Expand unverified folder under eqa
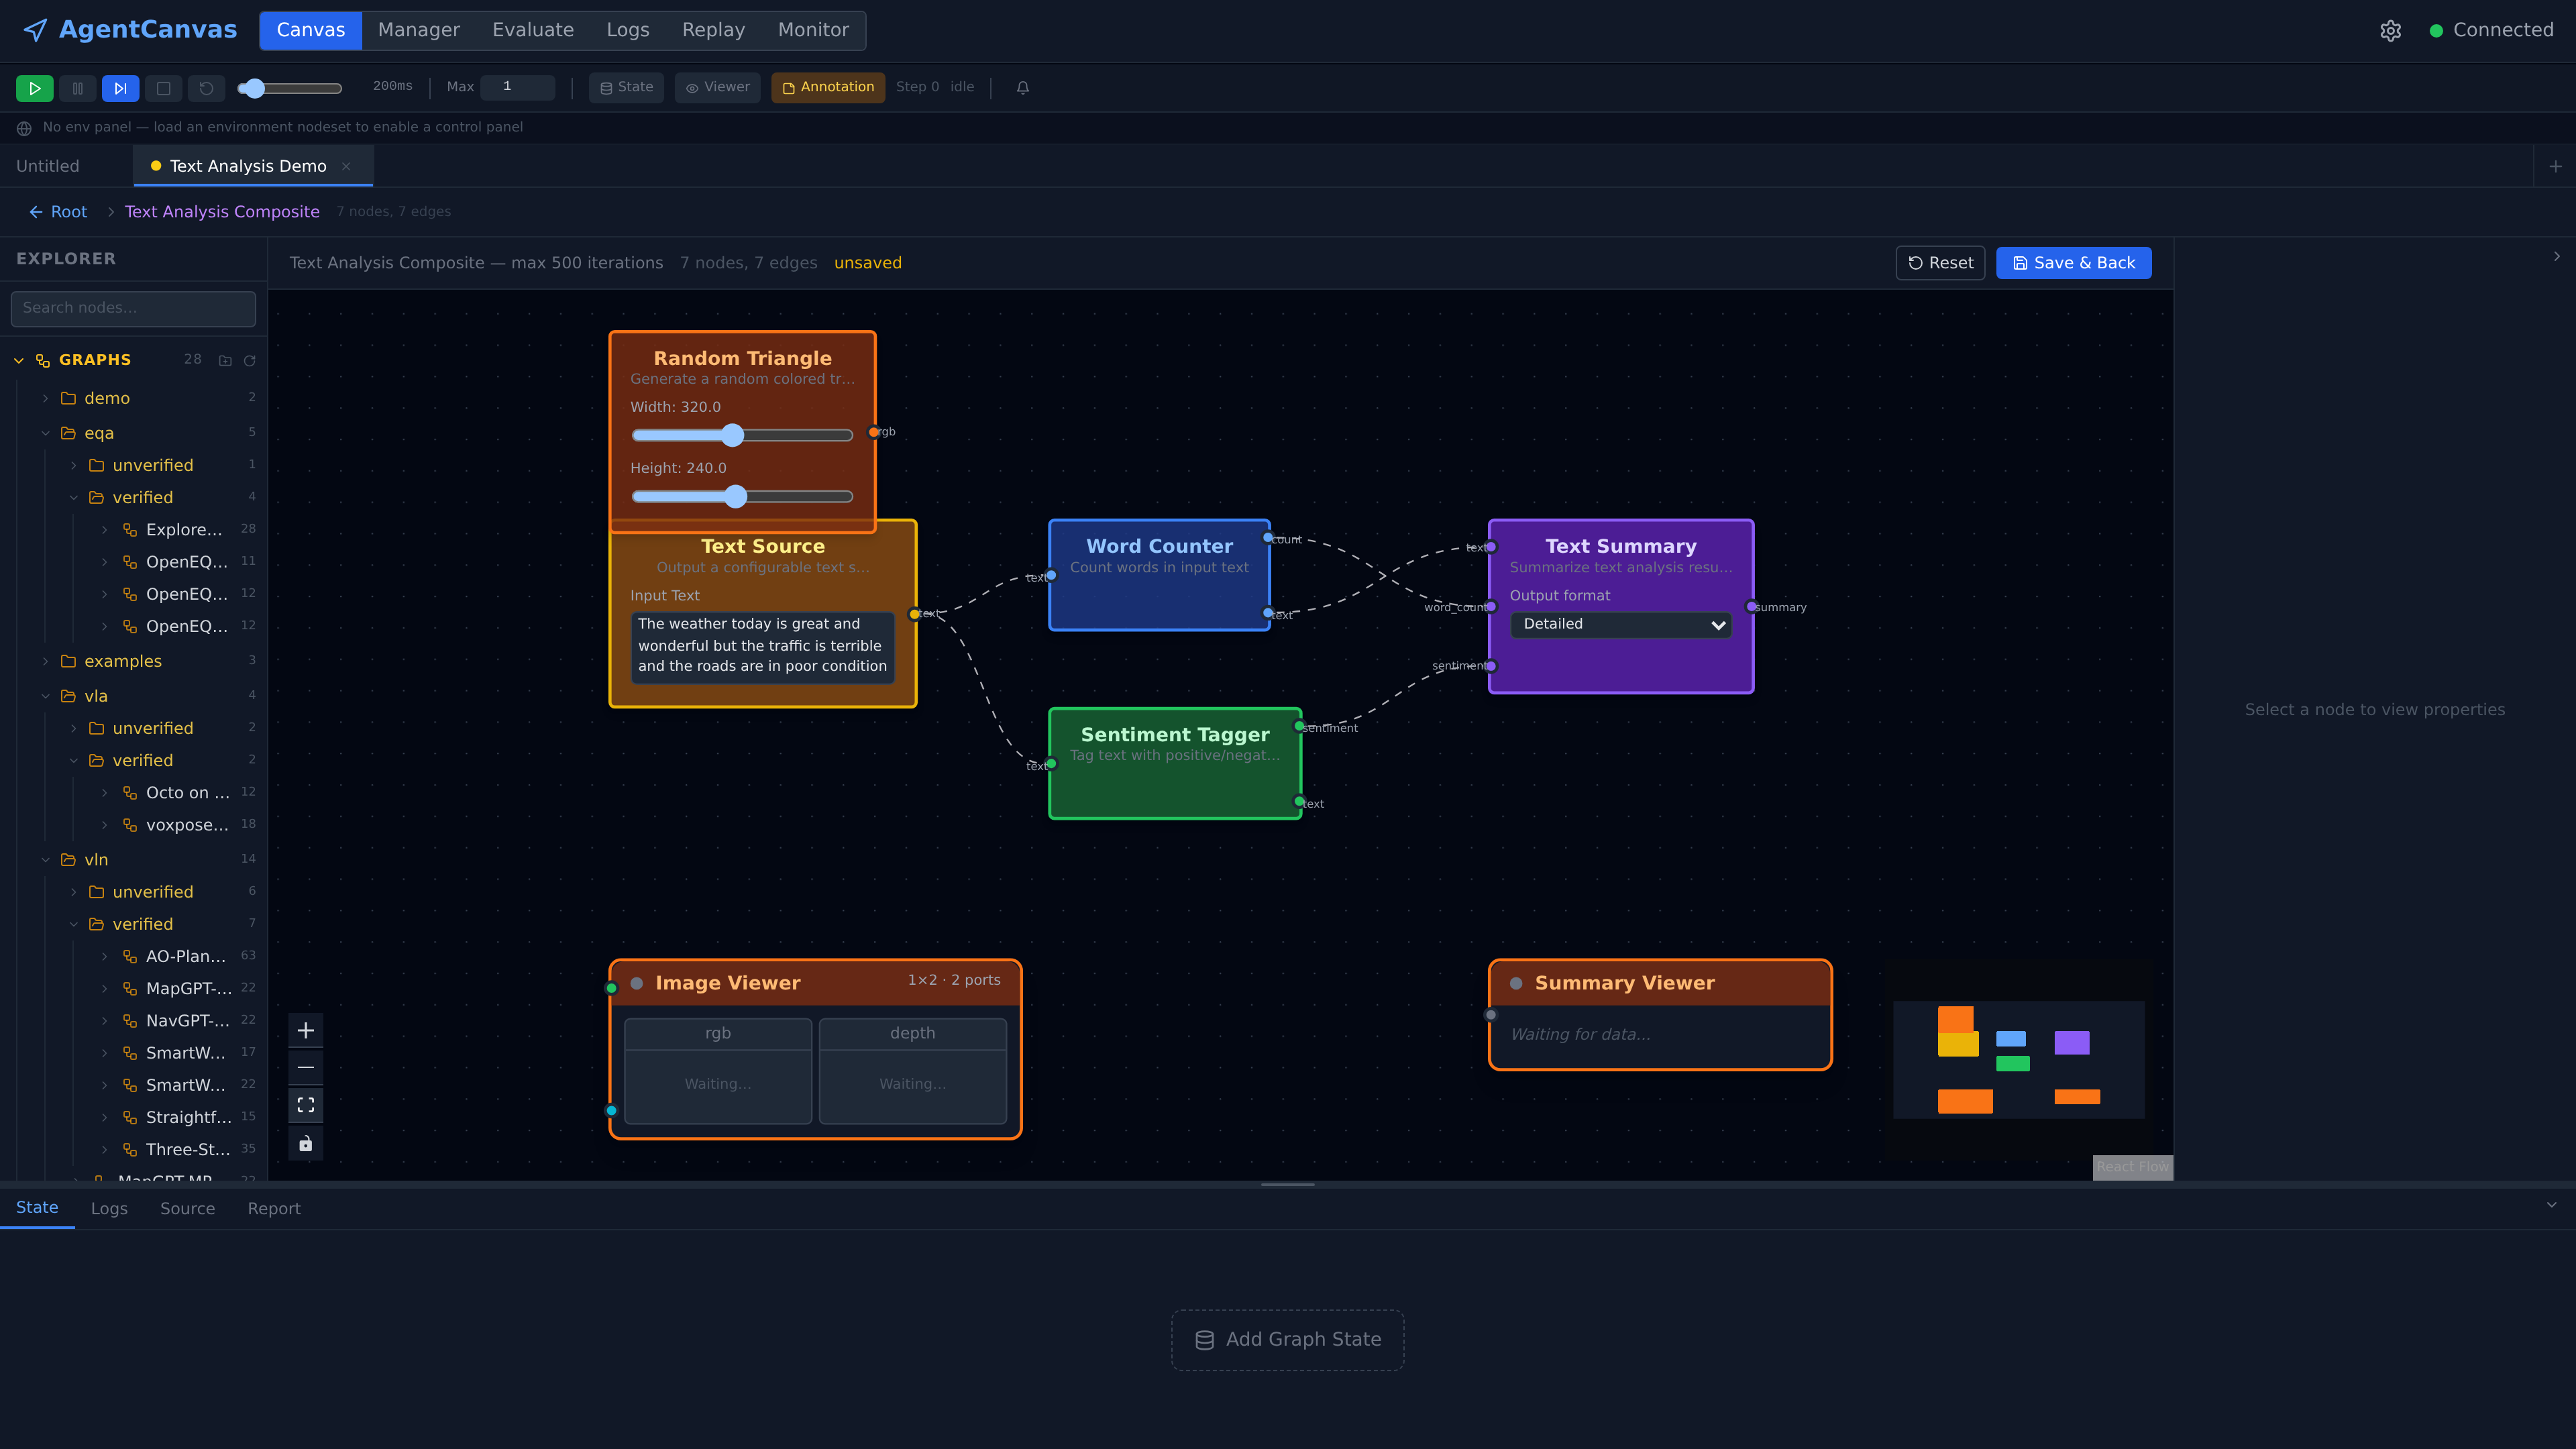2576x1449 pixels. pos(73,465)
